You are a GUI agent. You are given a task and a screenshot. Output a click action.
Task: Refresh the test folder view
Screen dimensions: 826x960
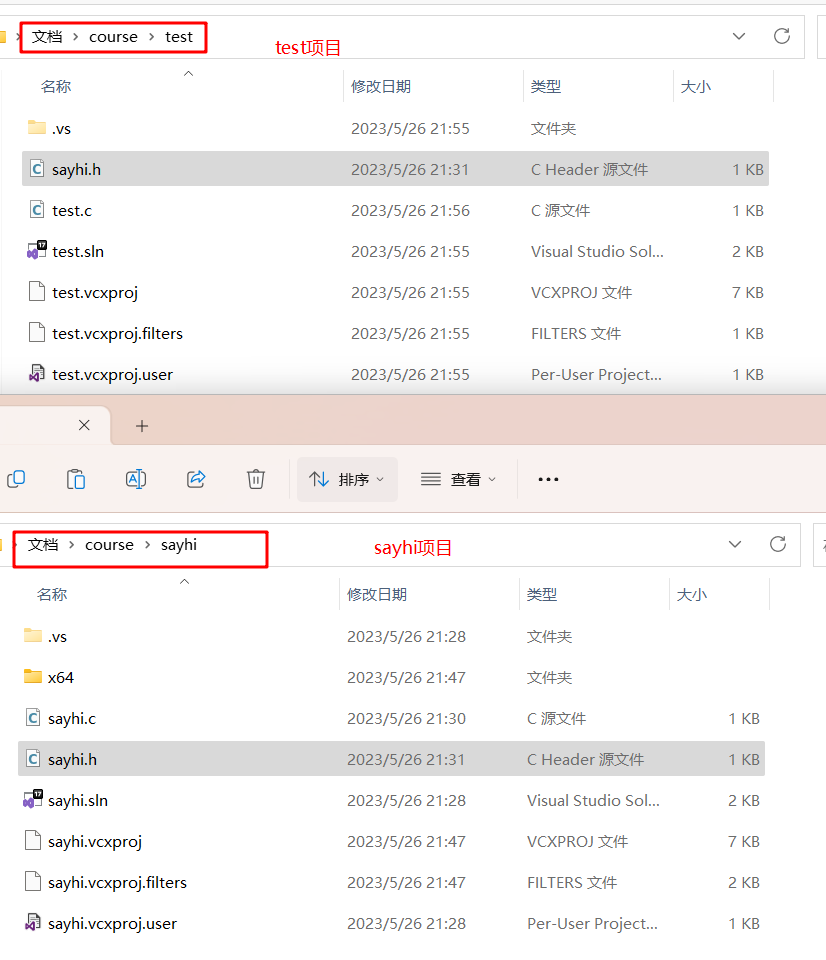pyautogui.click(x=782, y=36)
